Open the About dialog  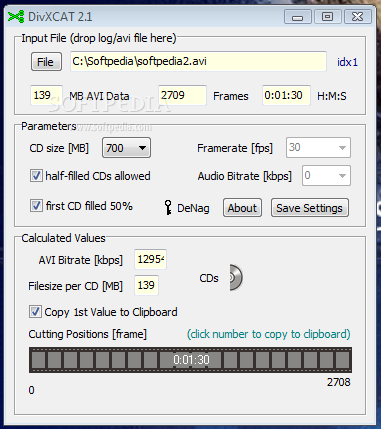coord(242,208)
